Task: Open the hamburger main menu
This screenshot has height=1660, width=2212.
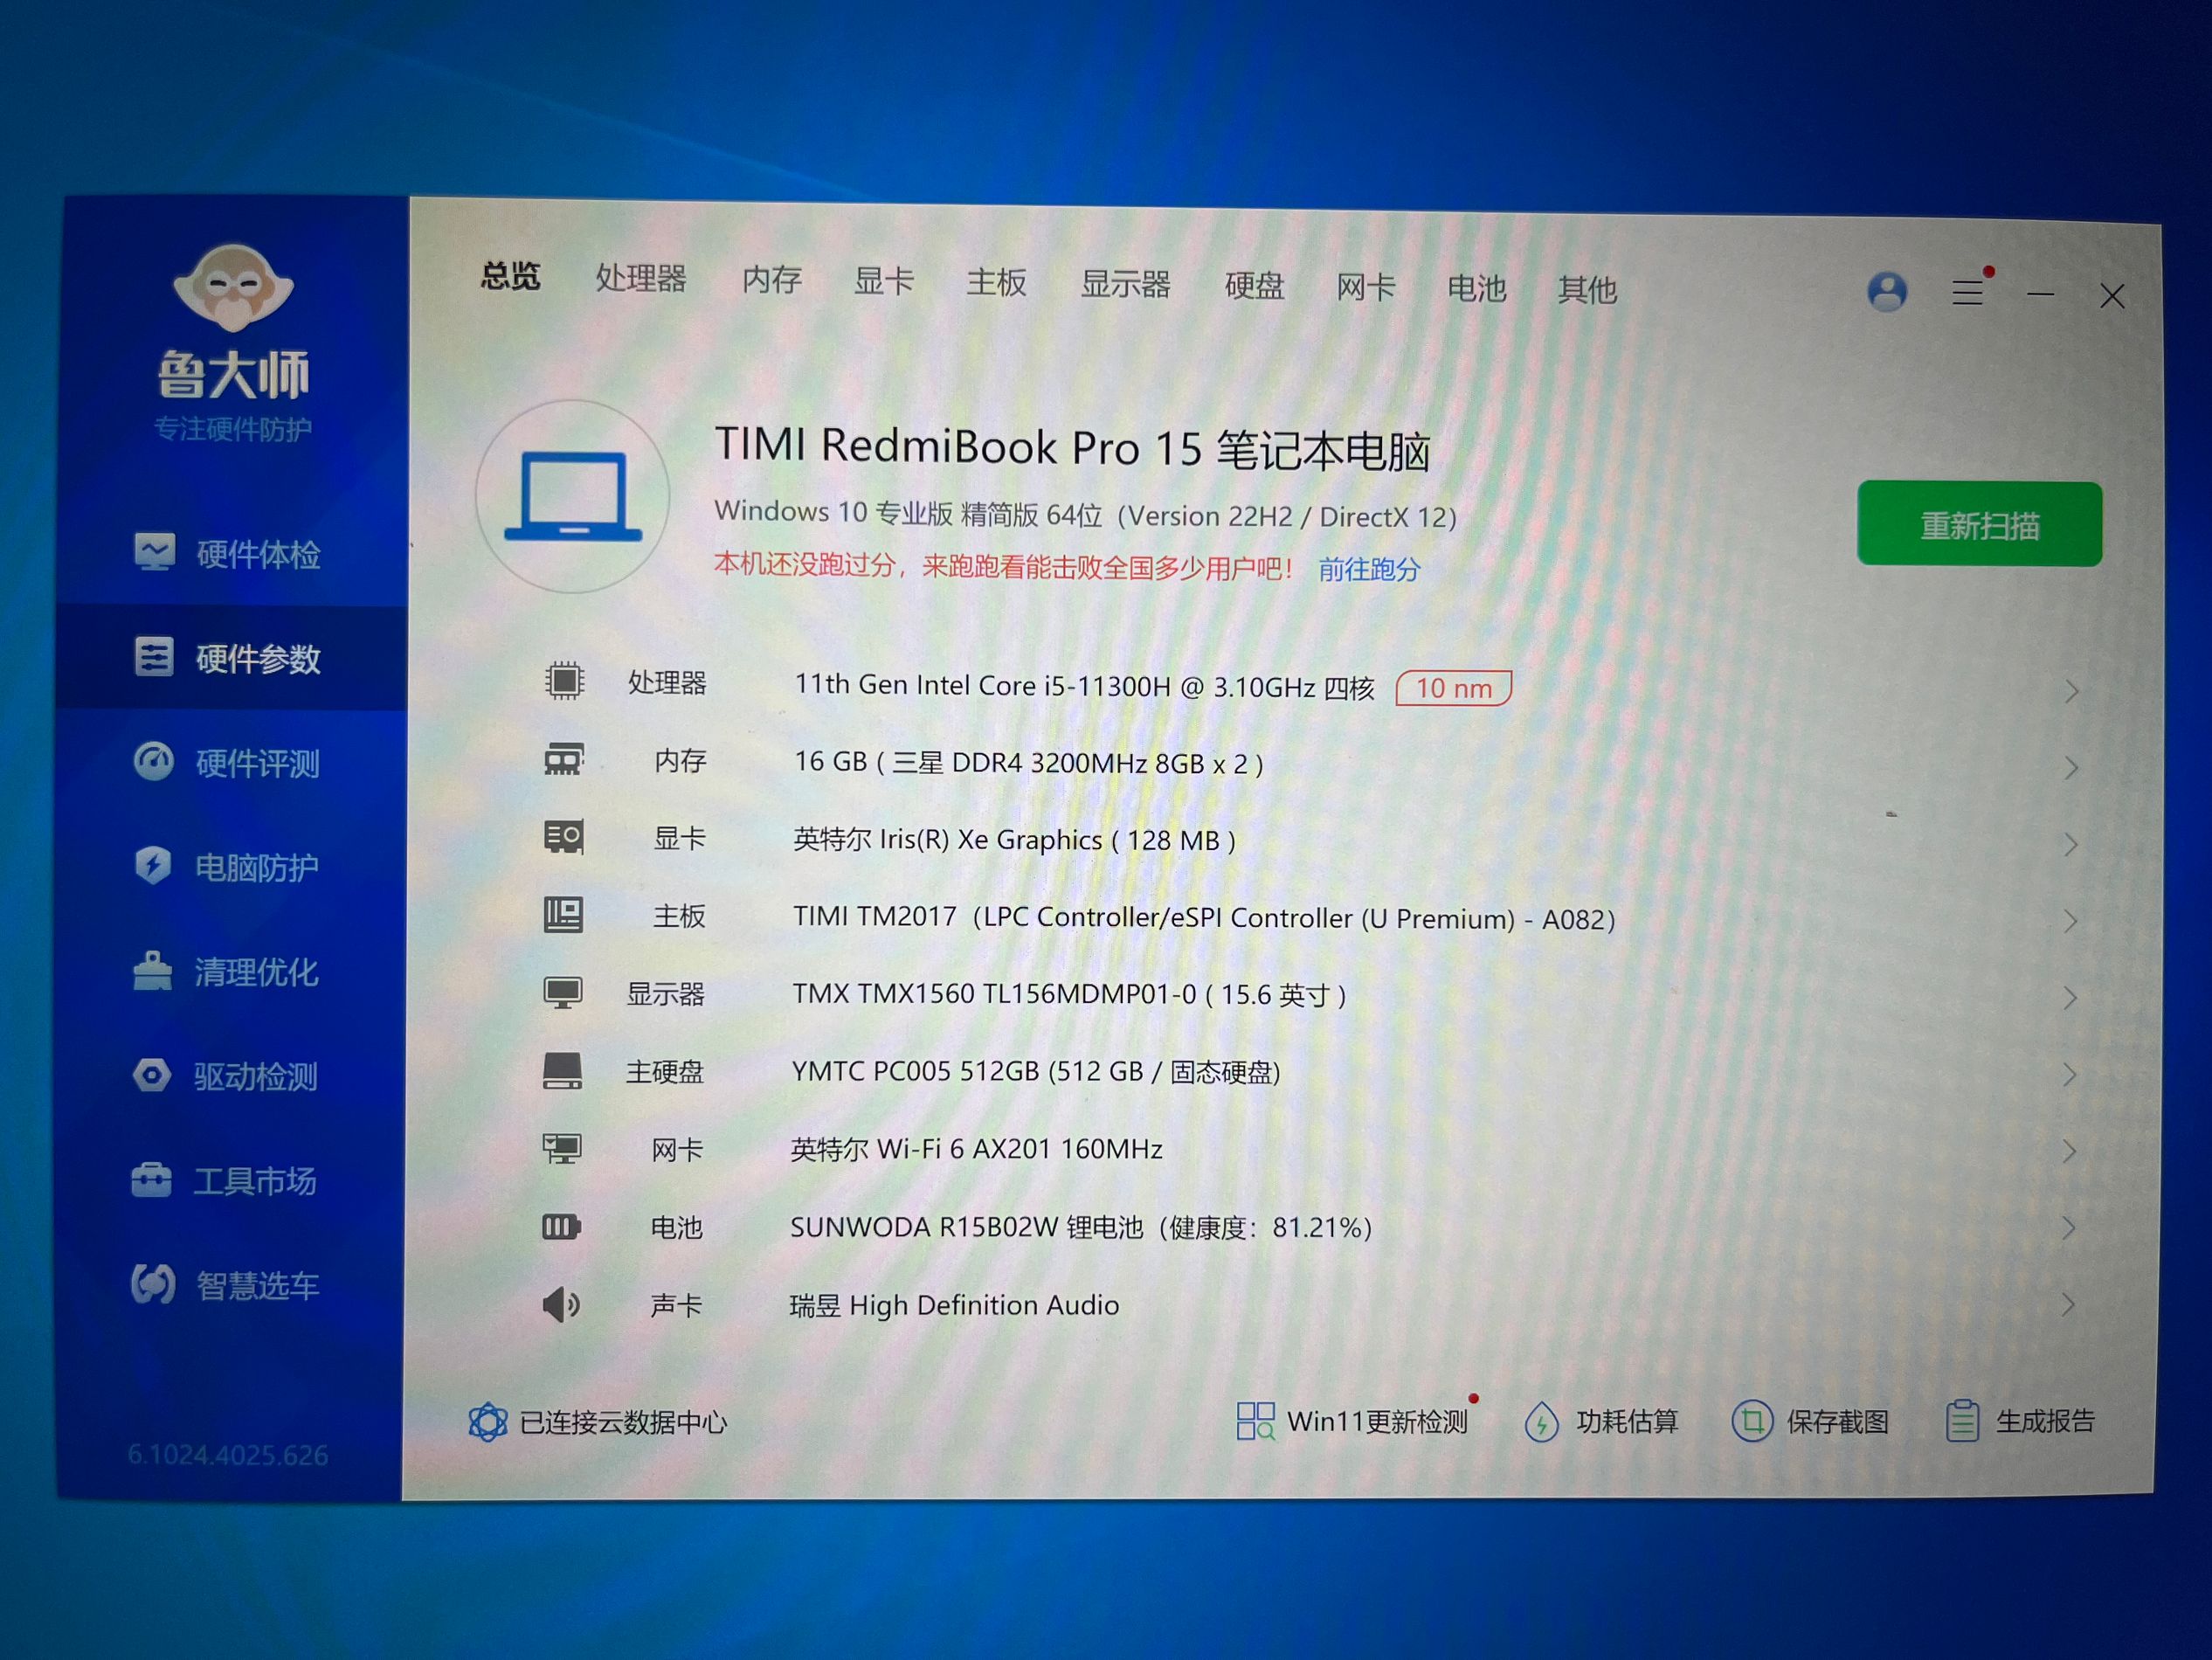Action: click(1968, 292)
